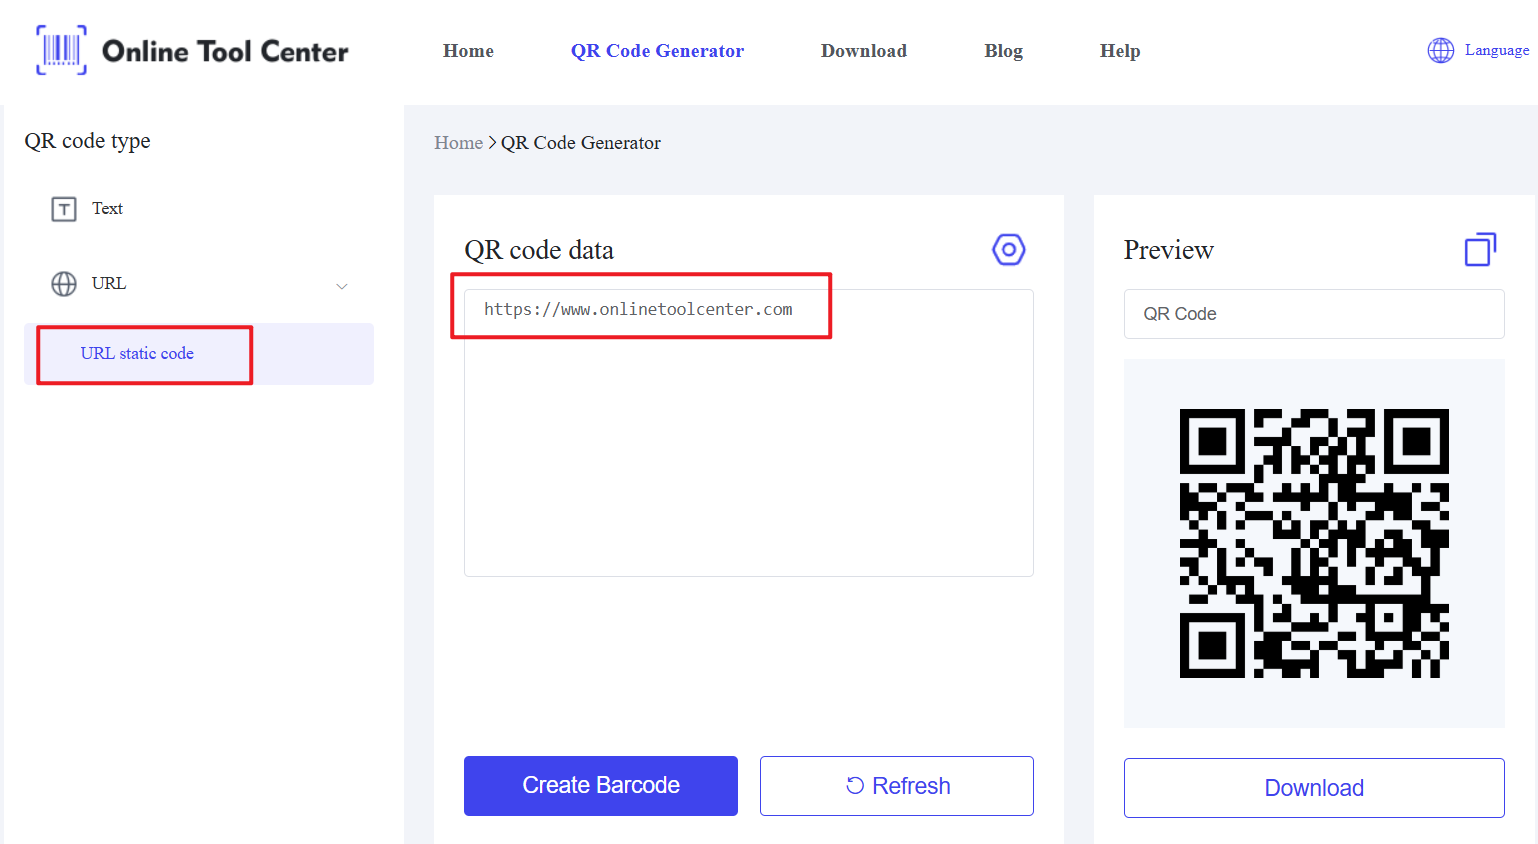Click the QR Code name field in Preview
The image size is (1538, 844).
coord(1313,314)
